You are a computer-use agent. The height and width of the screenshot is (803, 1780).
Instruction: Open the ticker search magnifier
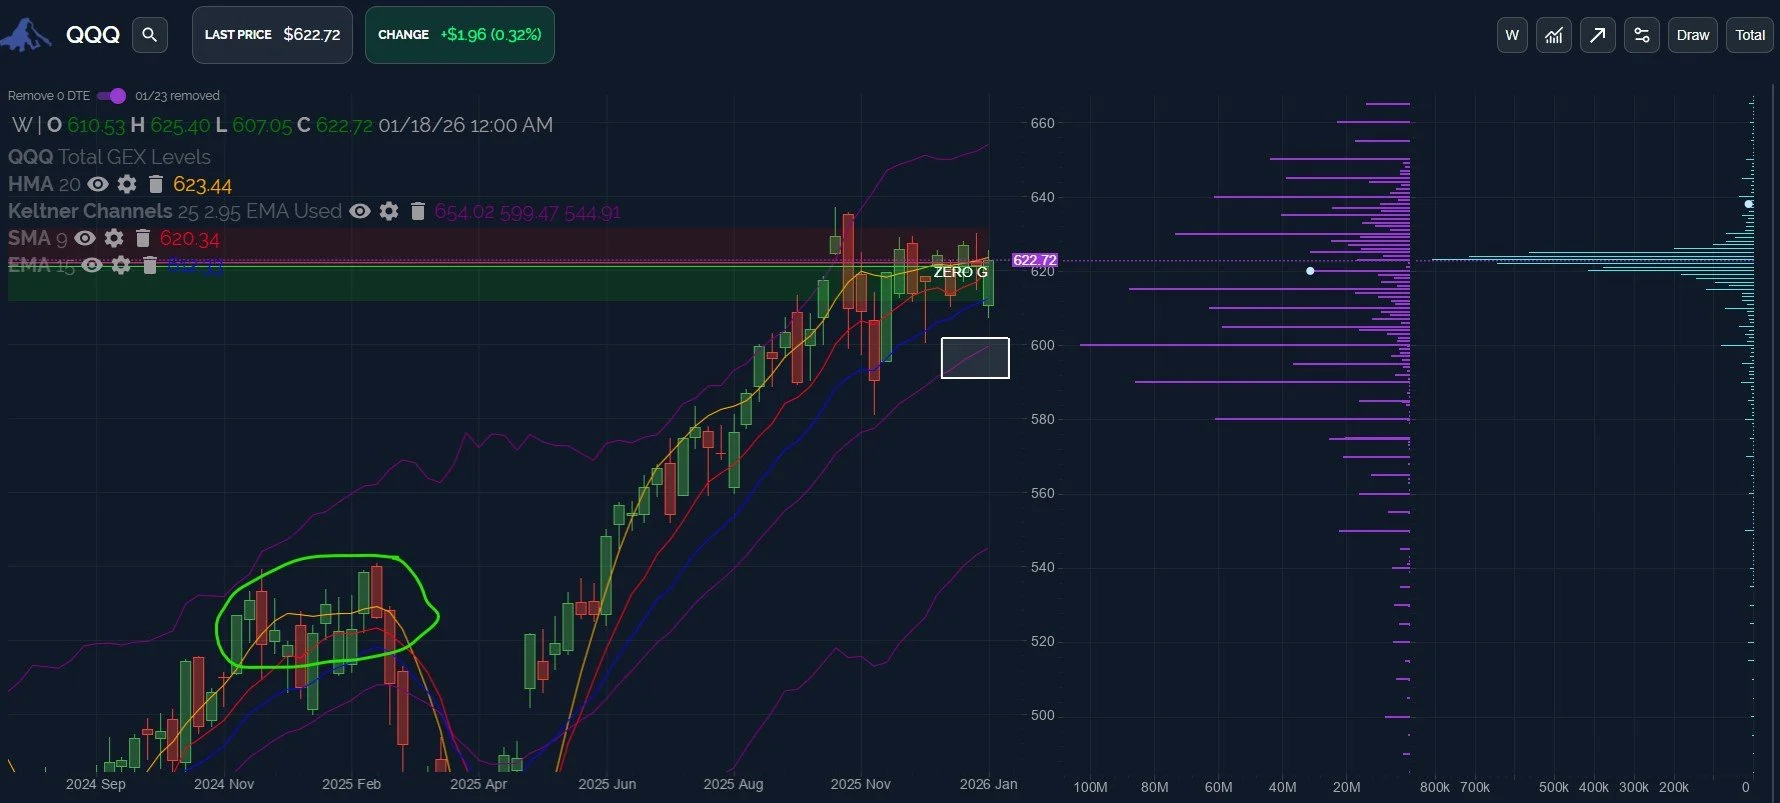tap(149, 35)
